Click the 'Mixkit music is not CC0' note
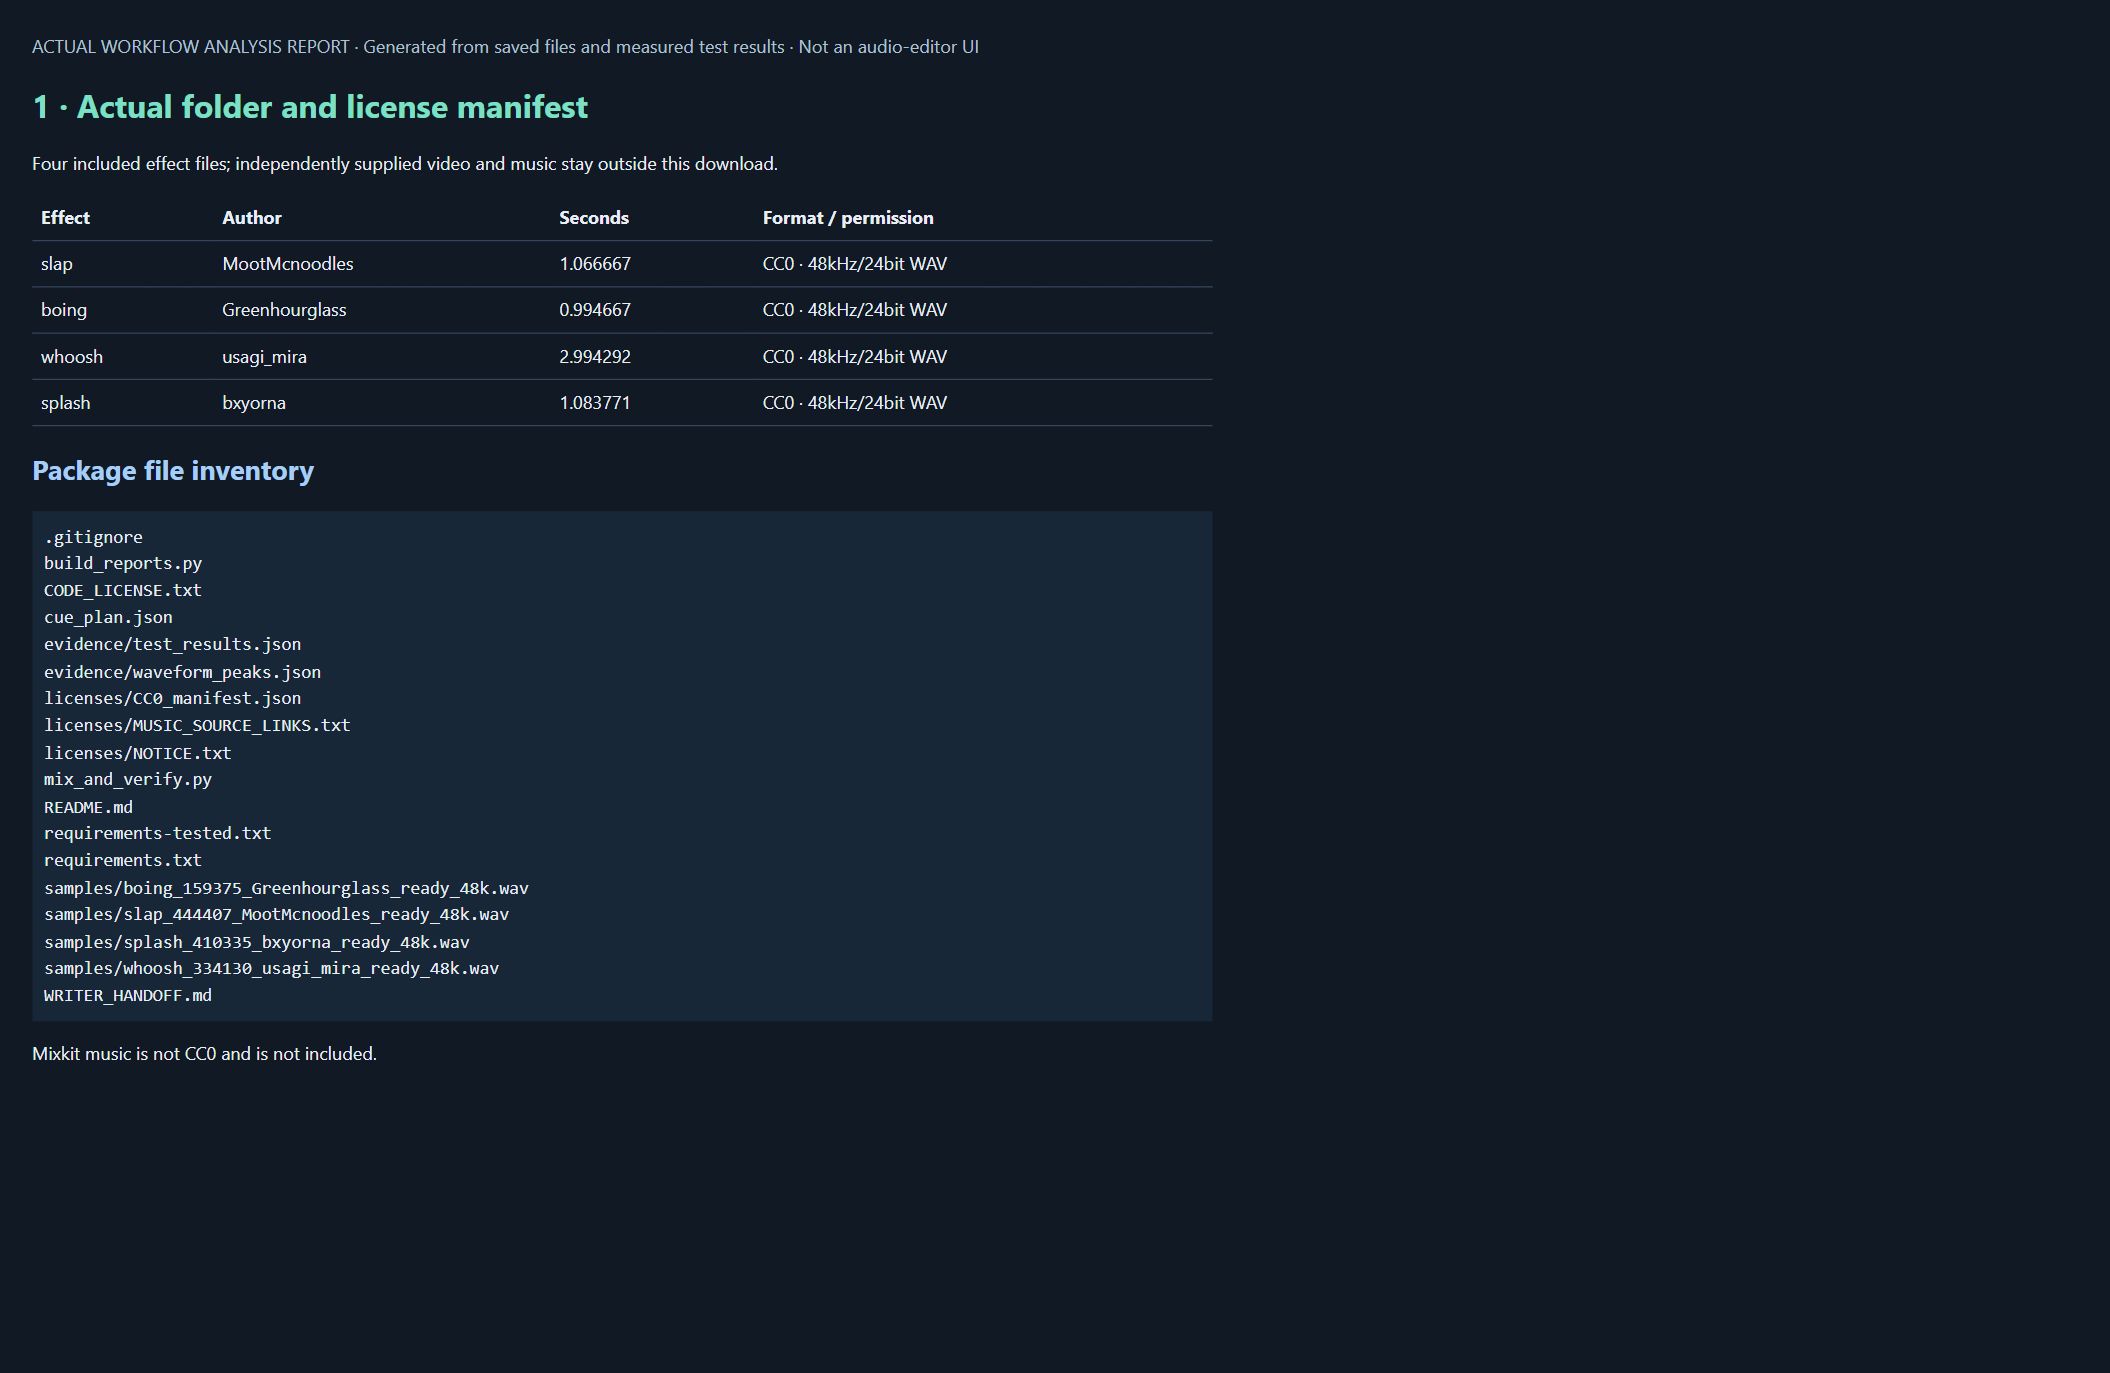 click(204, 1054)
